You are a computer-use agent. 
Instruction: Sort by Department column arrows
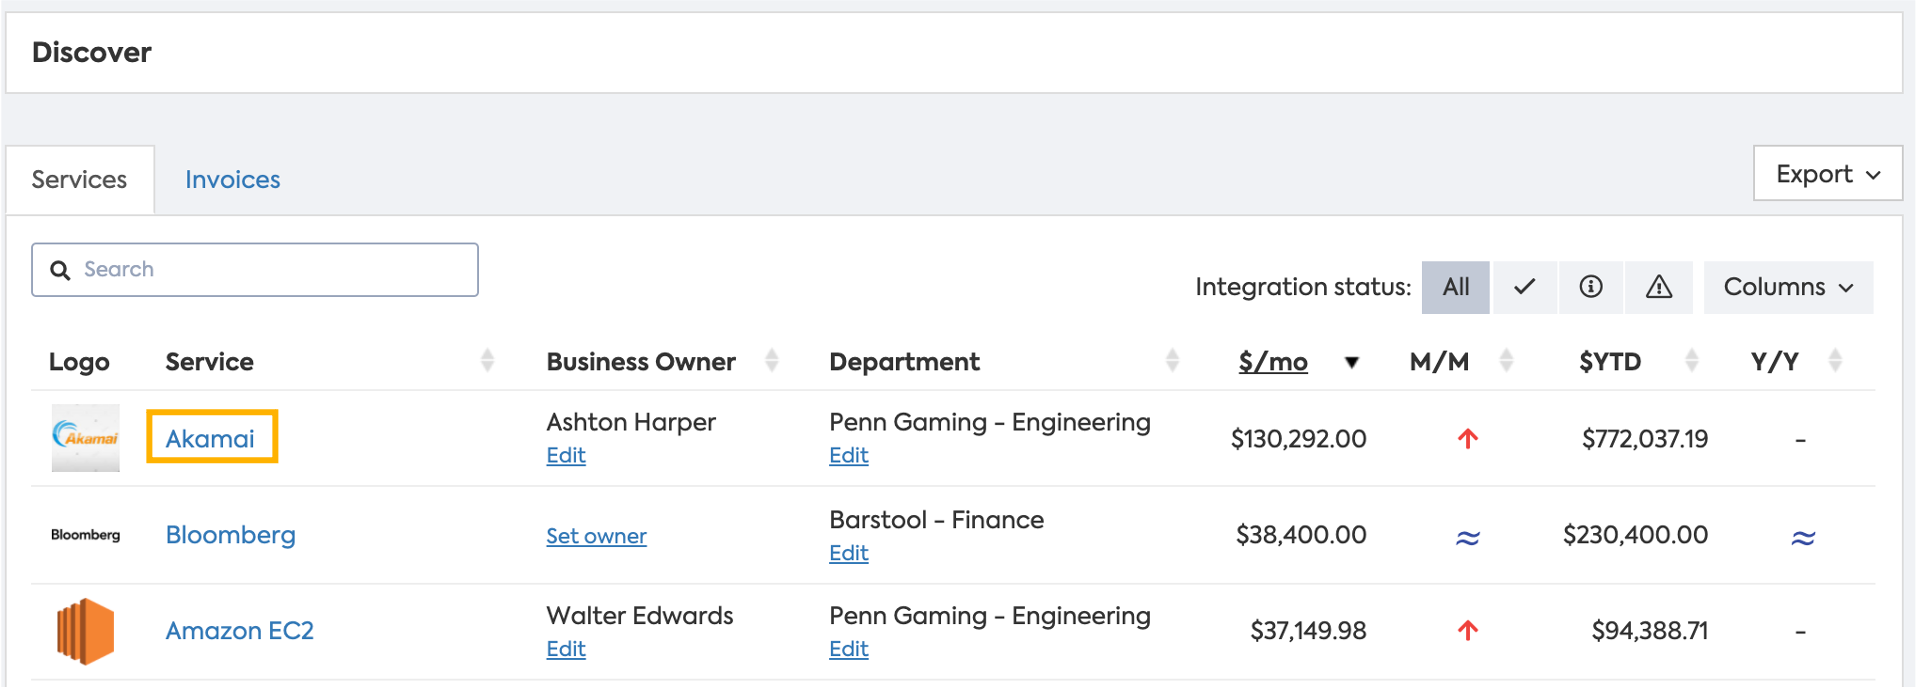coord(1172,361)
